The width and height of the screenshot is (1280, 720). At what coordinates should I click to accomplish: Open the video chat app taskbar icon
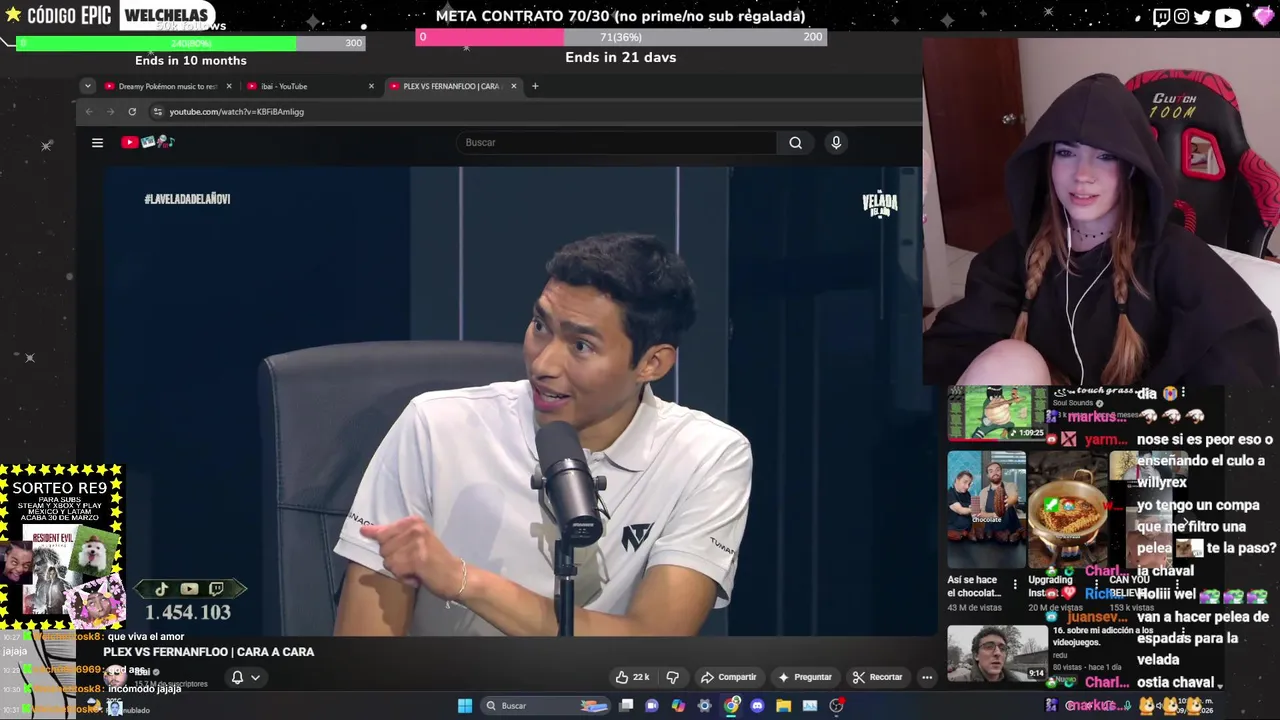pyautogui.click(x=652, y=705)
